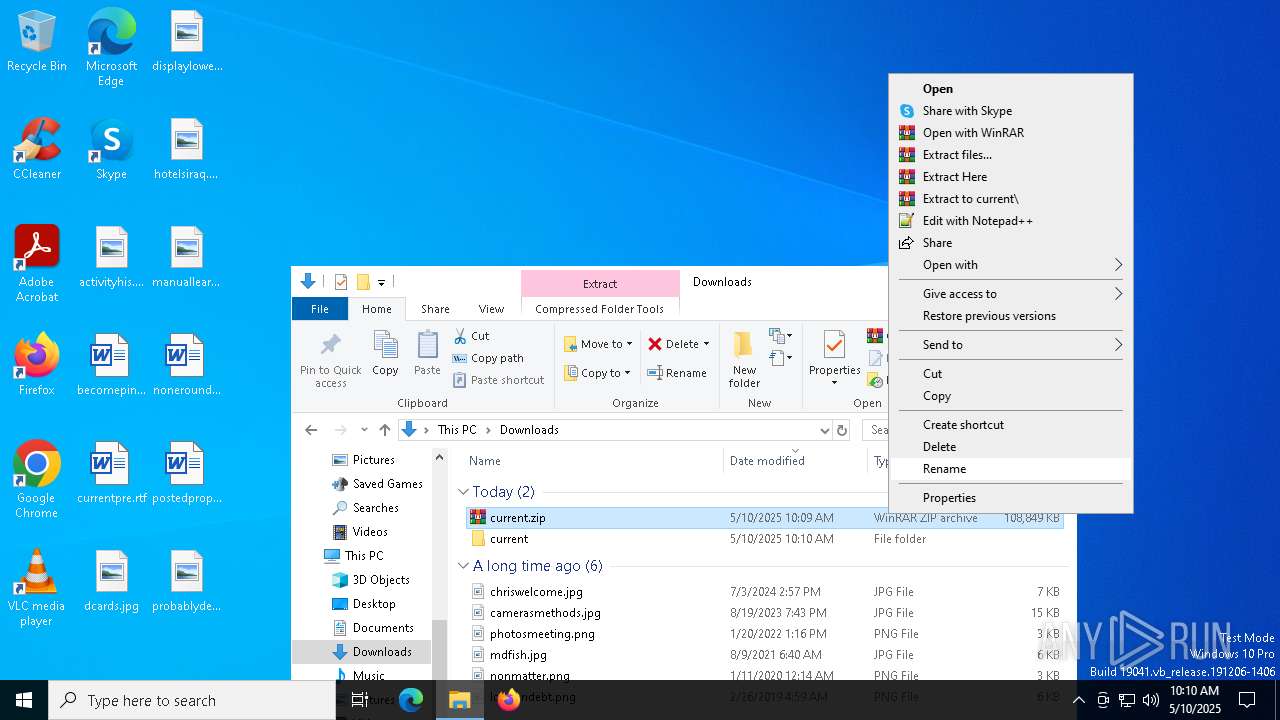Open Compressed Folder Tools tab
The image size is (1280, 720).
pos(599,309)
